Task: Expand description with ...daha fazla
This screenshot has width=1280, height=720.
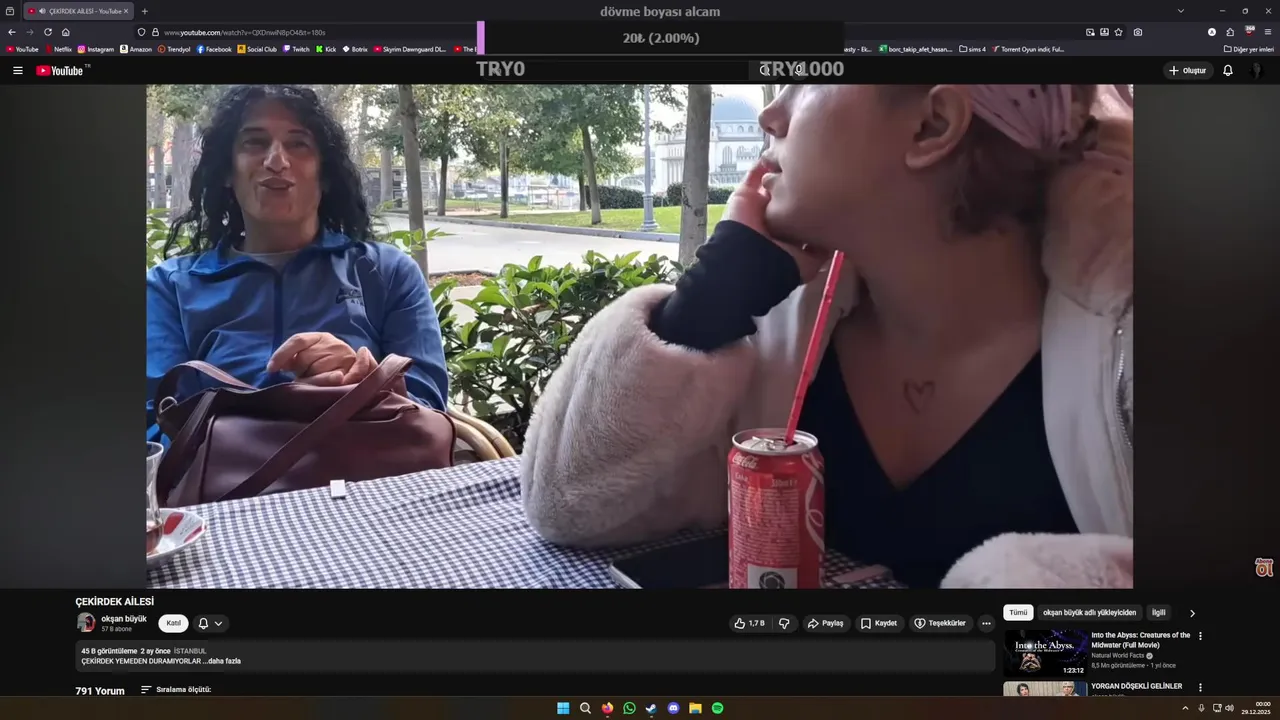Action: tap(224, 661)
